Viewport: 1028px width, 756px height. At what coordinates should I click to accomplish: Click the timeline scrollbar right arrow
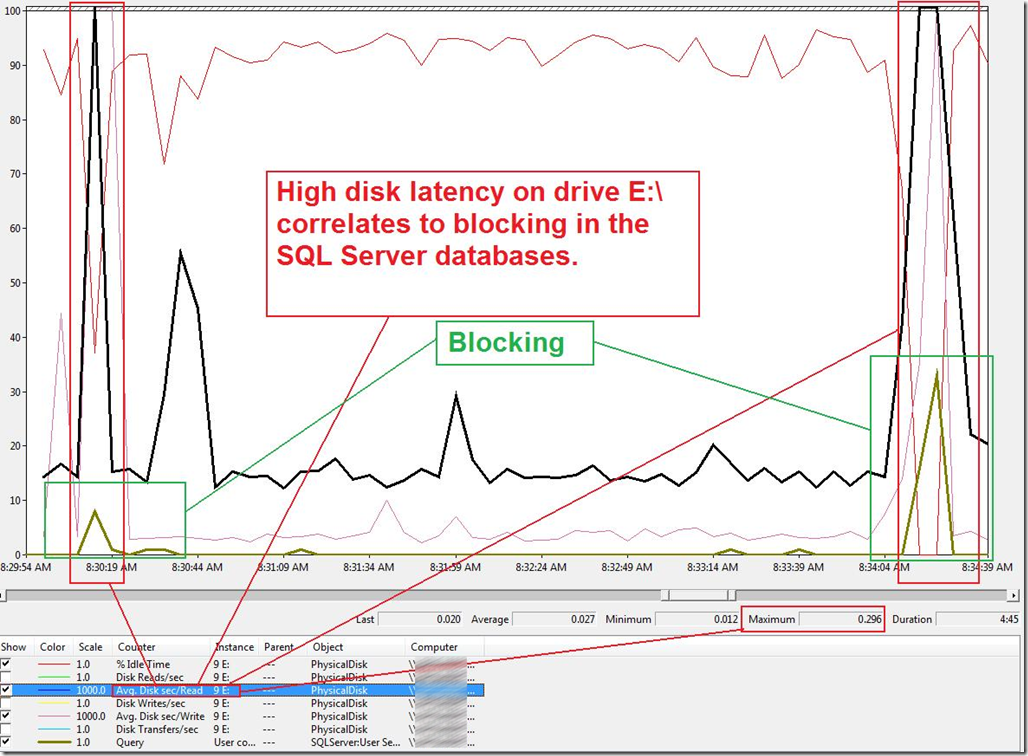click(x=1016, y=595)
